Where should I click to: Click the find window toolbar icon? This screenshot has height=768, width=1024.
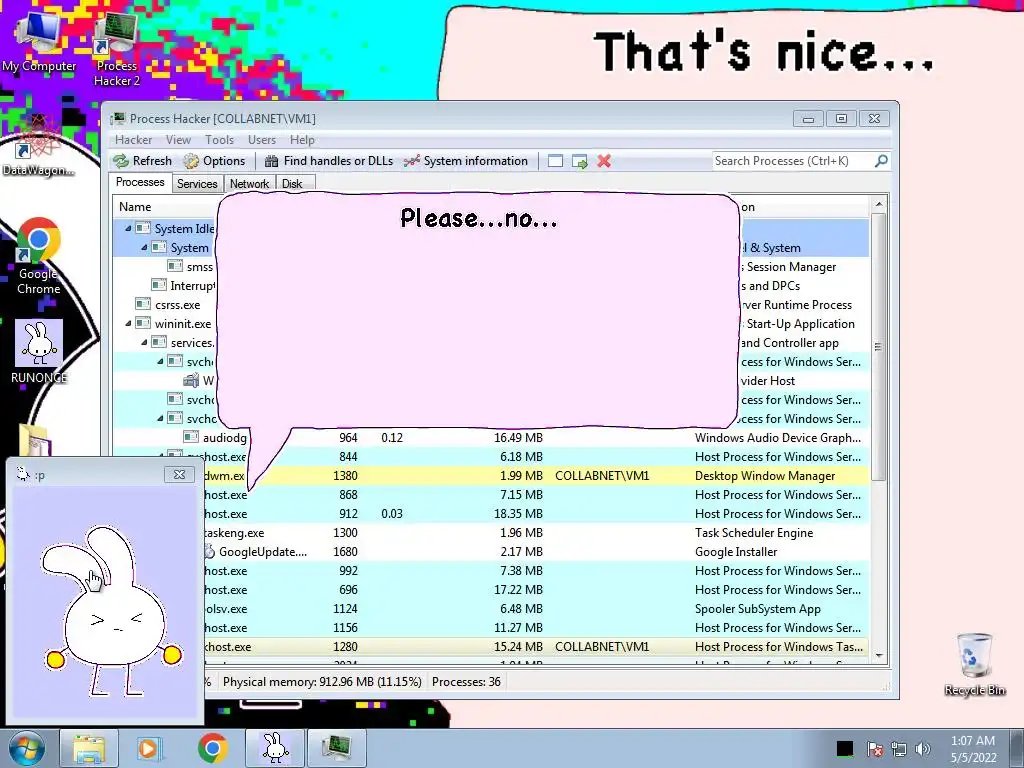pyautogui.click(x=555, y=161)
